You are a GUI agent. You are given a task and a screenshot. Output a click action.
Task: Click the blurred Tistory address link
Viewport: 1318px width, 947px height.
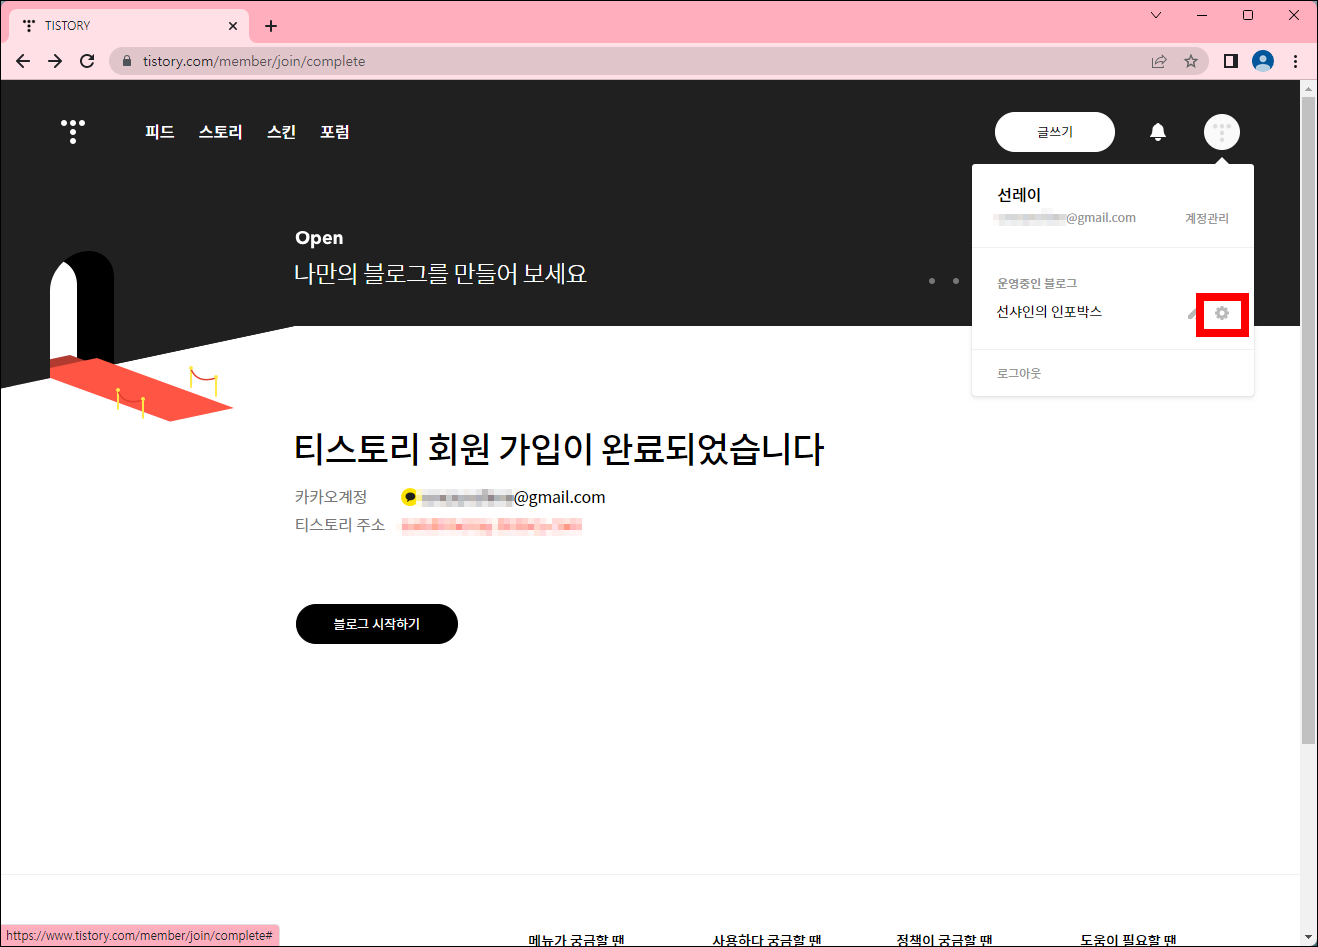[492, 525]
